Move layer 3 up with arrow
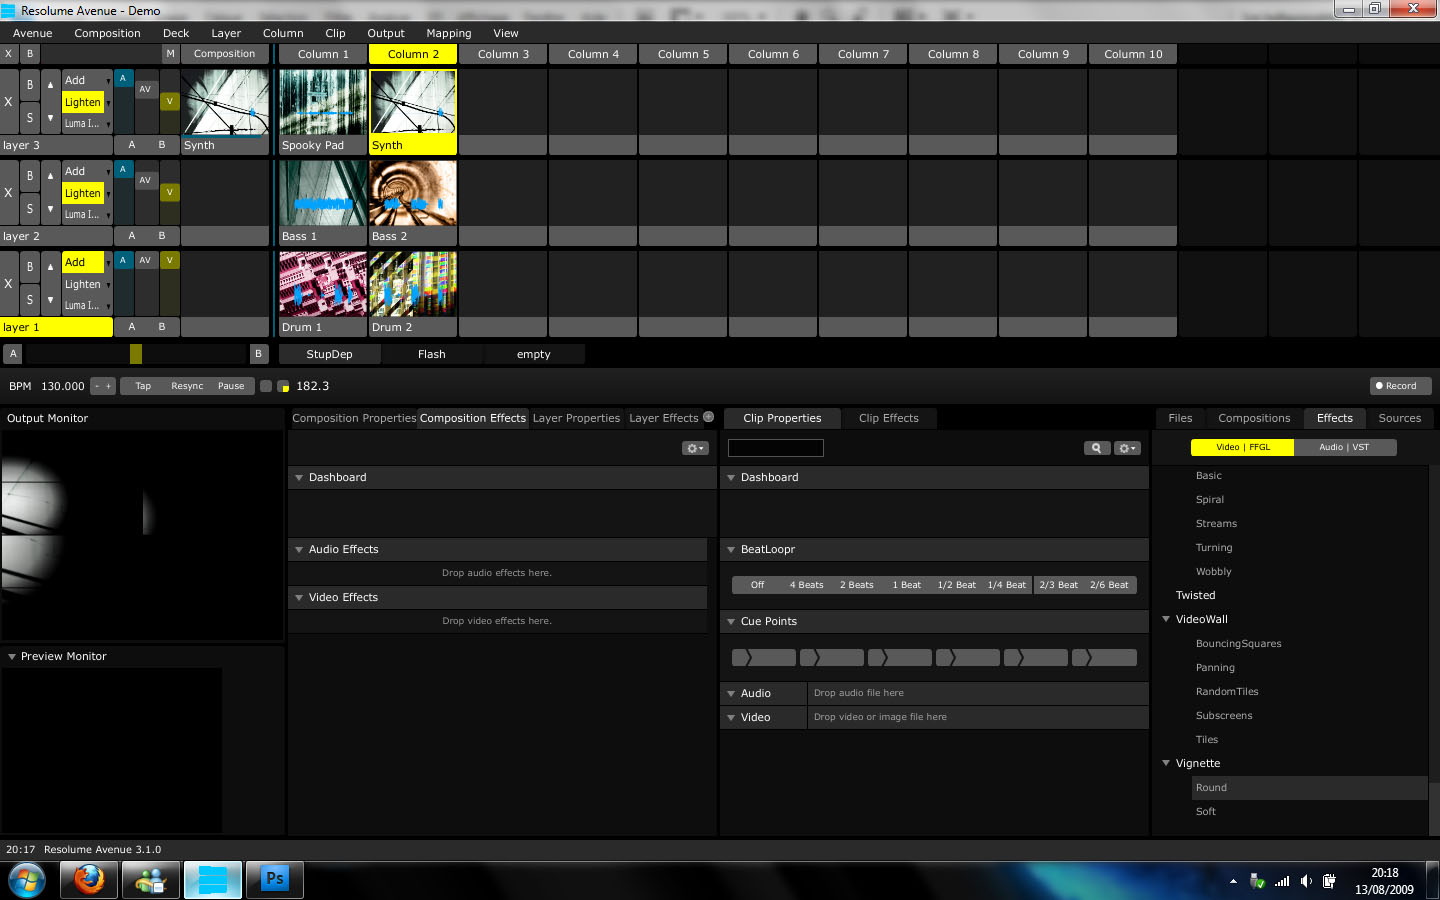 [50, 85]
